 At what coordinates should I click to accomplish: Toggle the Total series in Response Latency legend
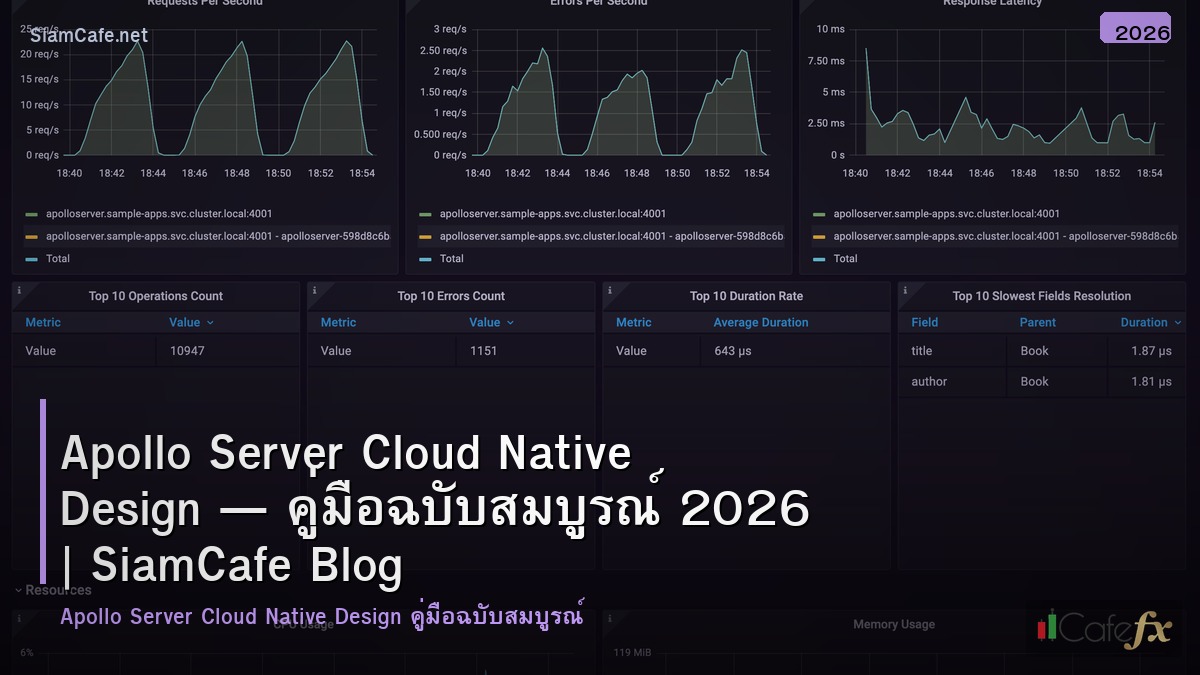coord(845,258)
